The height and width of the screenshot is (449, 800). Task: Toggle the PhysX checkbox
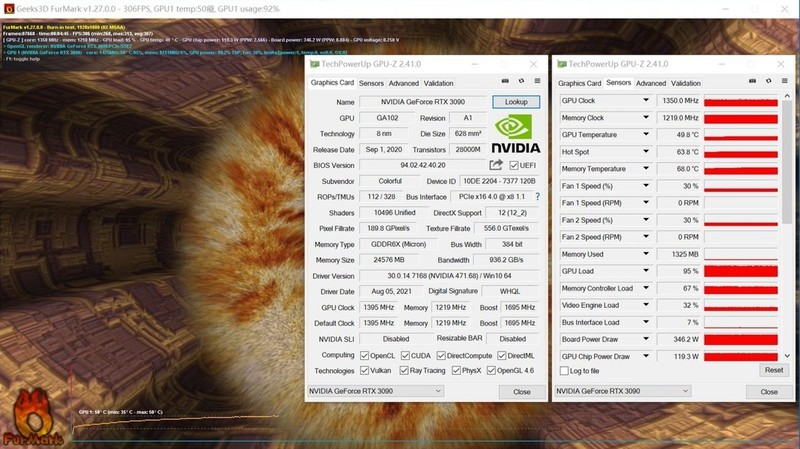[x=456, y=370]
